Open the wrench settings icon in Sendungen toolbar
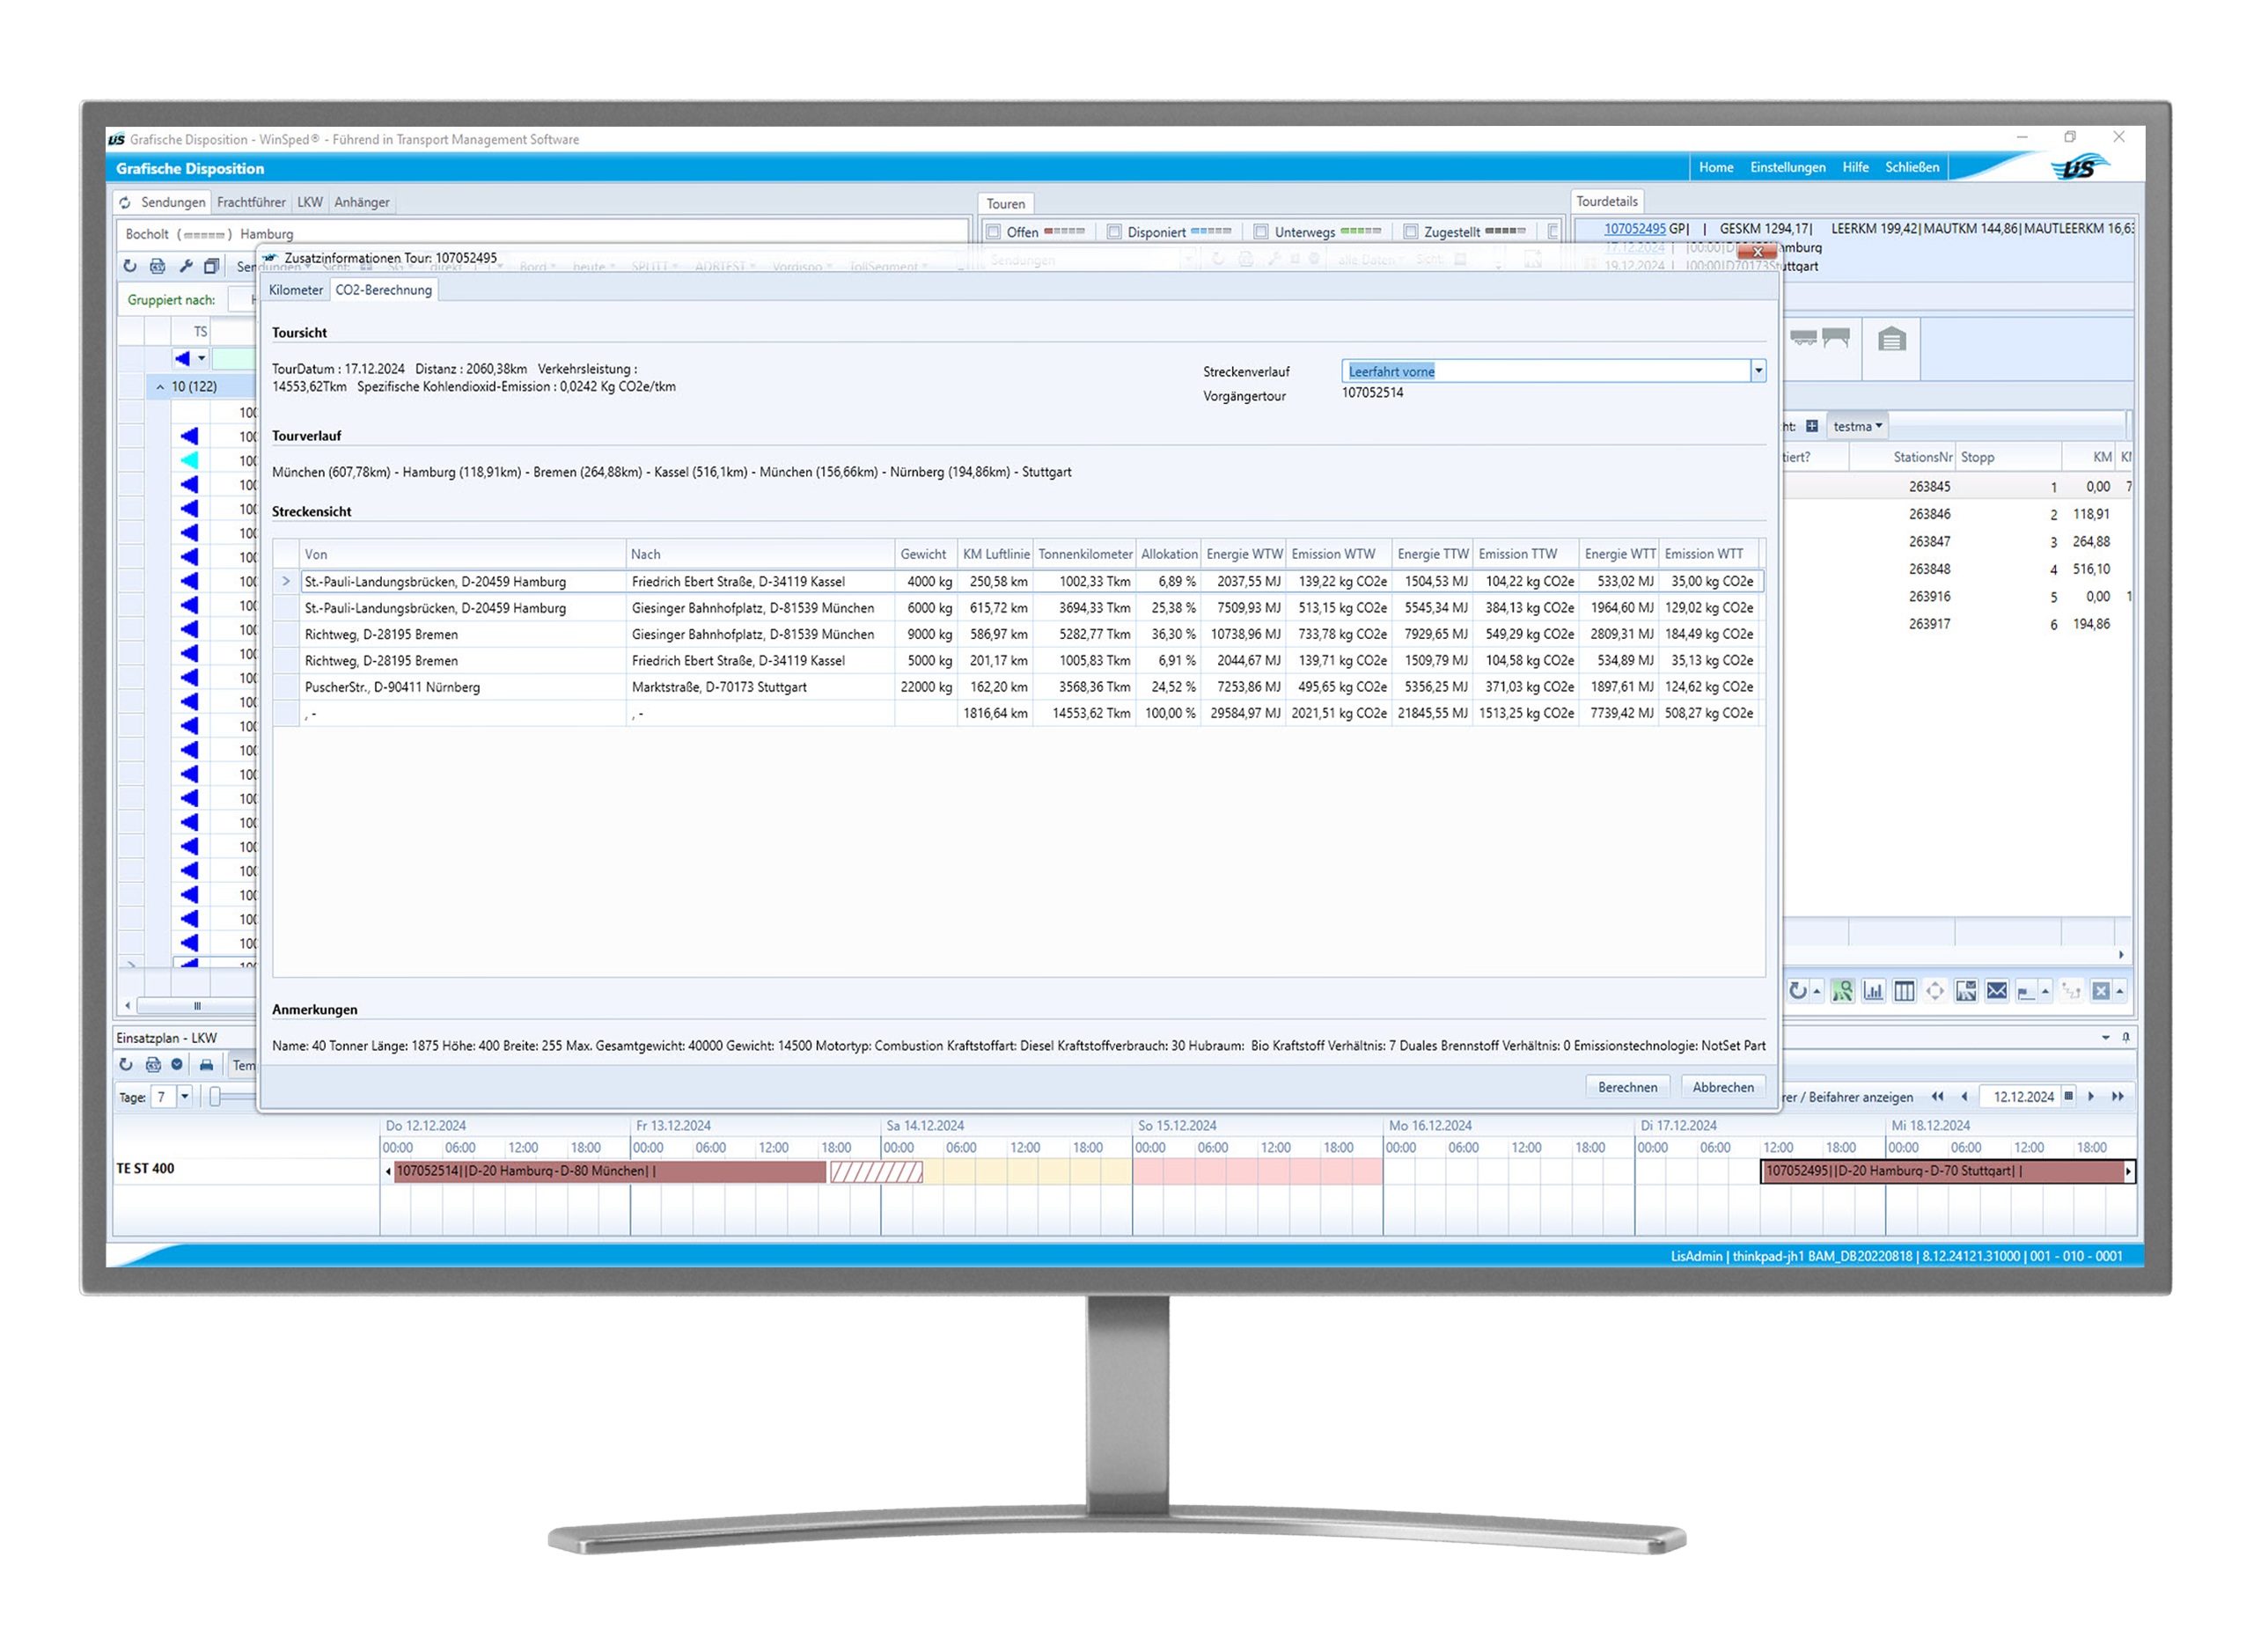The width and height of the screenshot is (2261, 1652). click(185, 266)
